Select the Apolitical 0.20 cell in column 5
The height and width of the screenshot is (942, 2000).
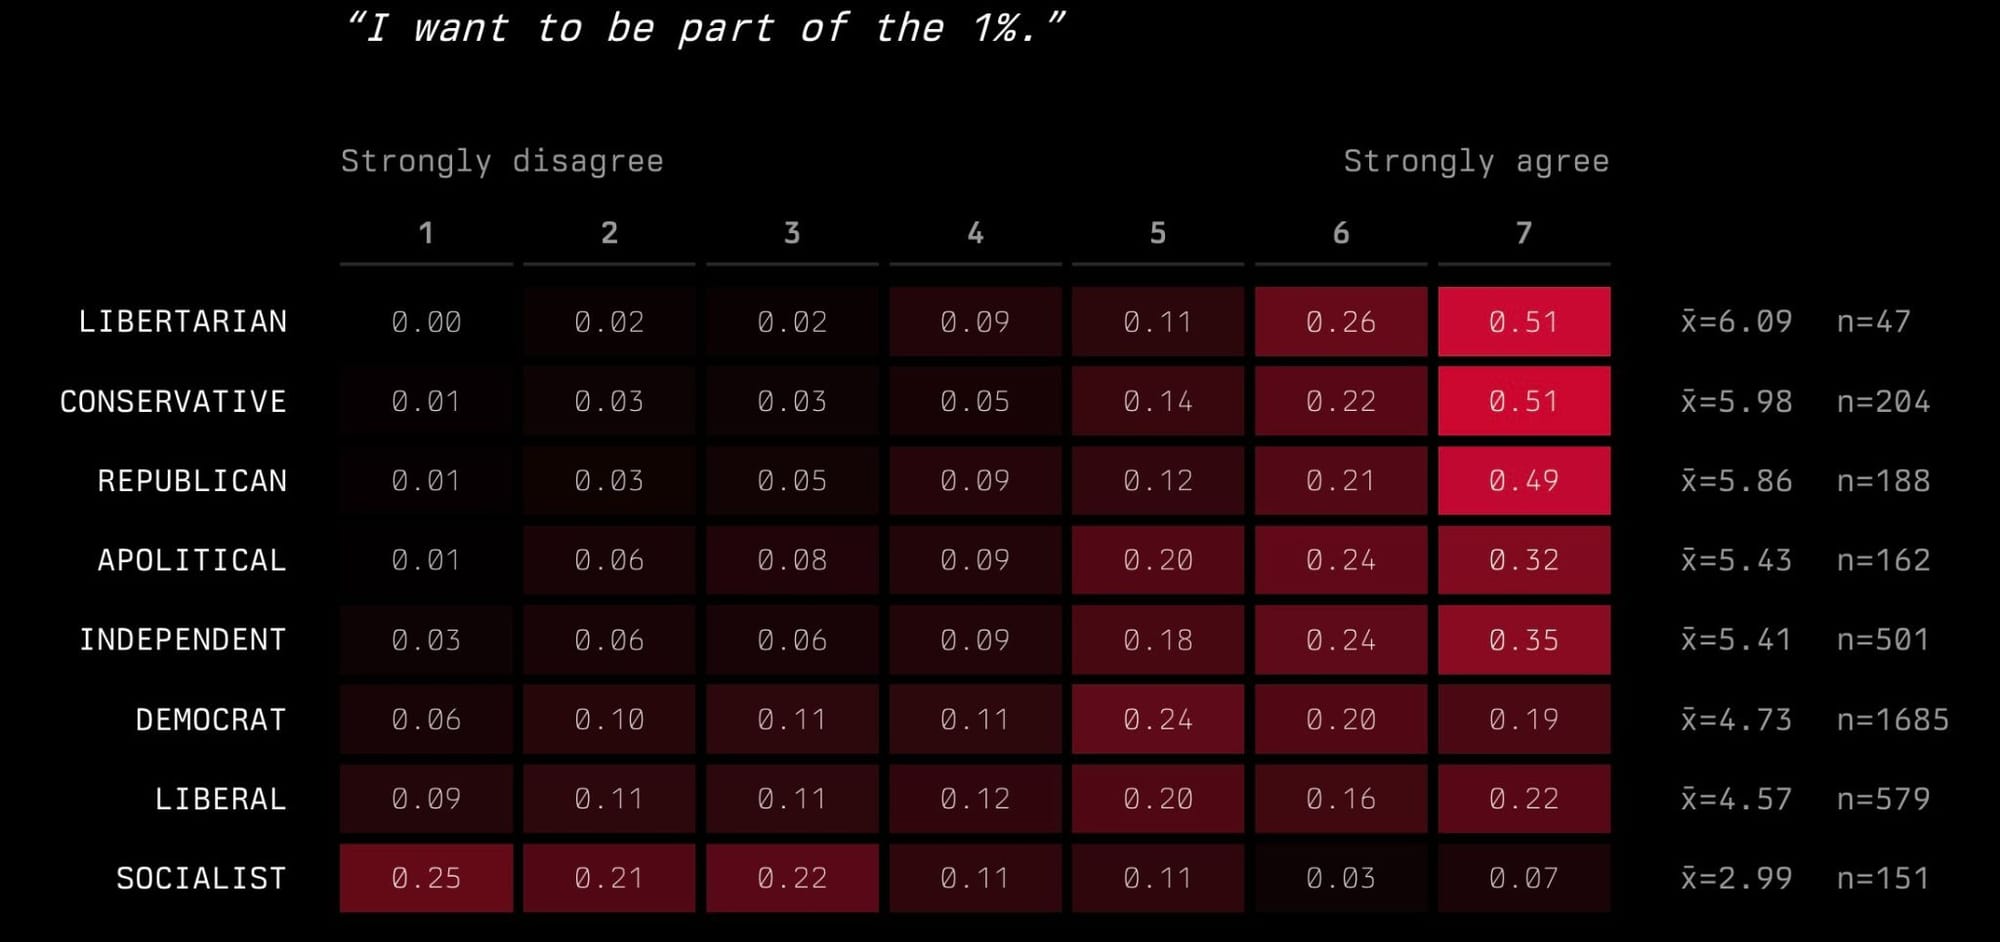click(x=1158, y=560)
